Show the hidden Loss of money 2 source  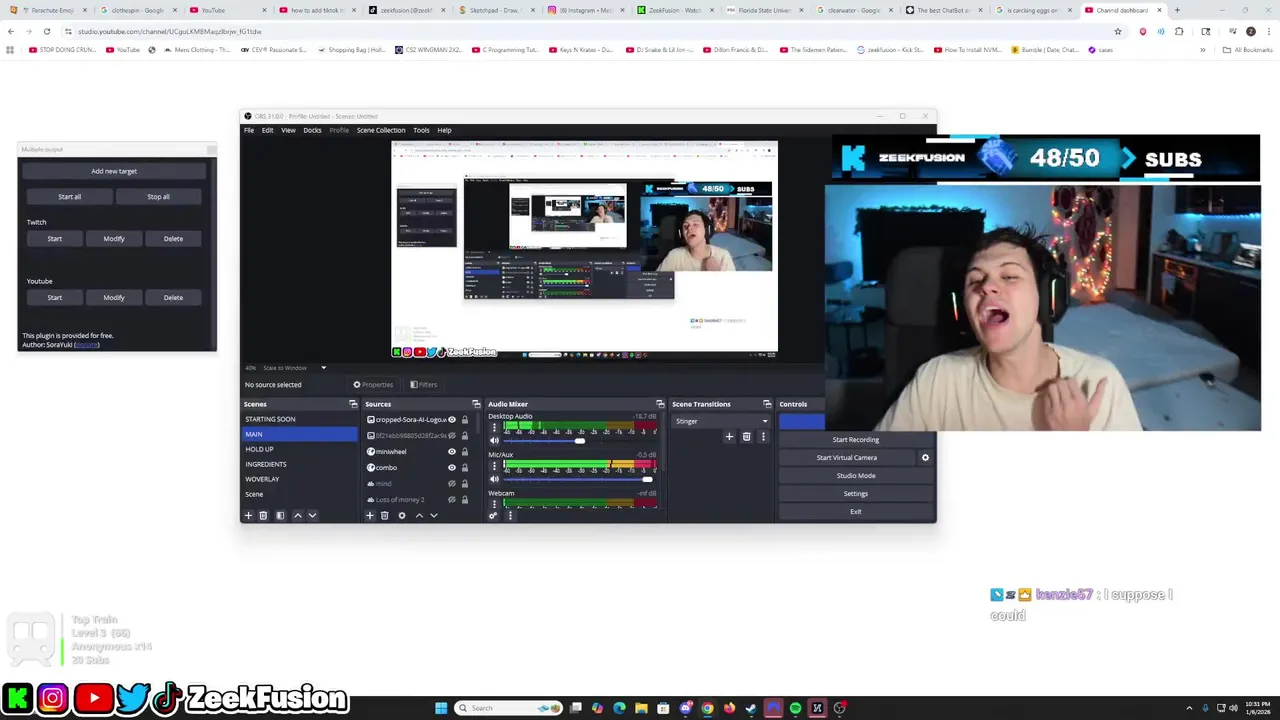click(x=452, y=499)
